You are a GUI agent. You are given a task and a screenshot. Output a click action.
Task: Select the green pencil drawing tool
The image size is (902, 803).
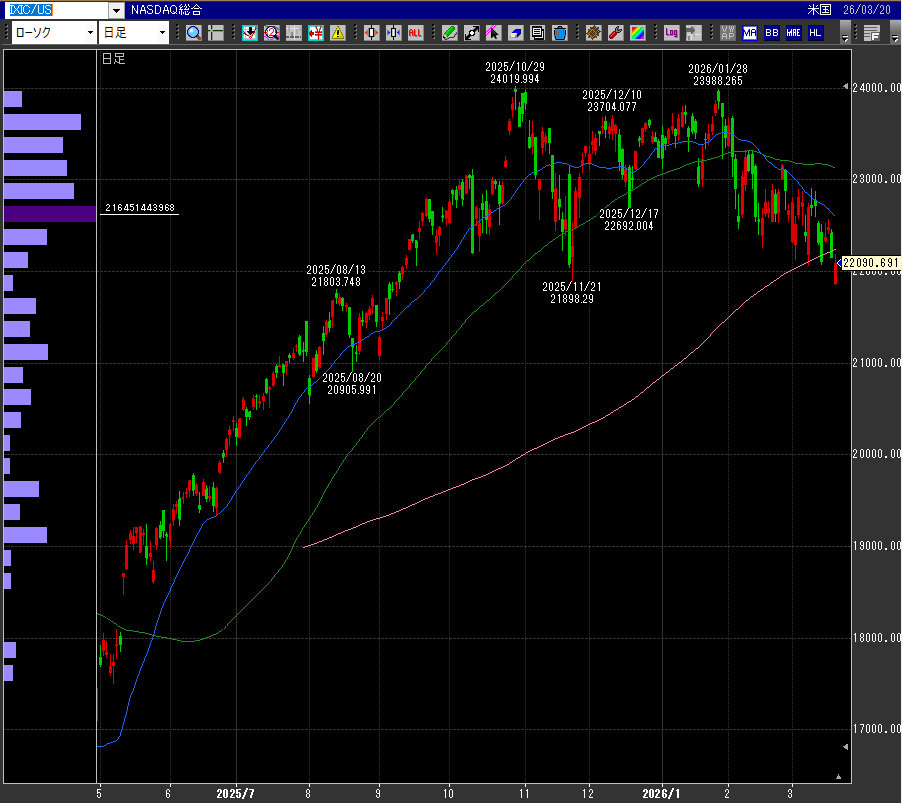tap(449, 33)
